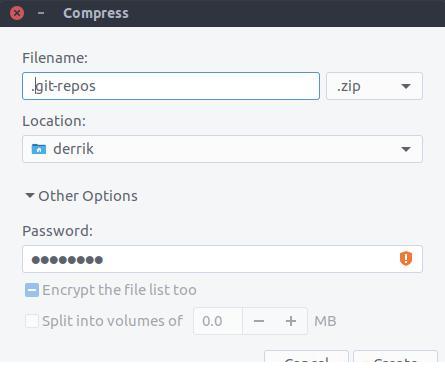Click the orange password warning shield icon

[x=406, y=259]
